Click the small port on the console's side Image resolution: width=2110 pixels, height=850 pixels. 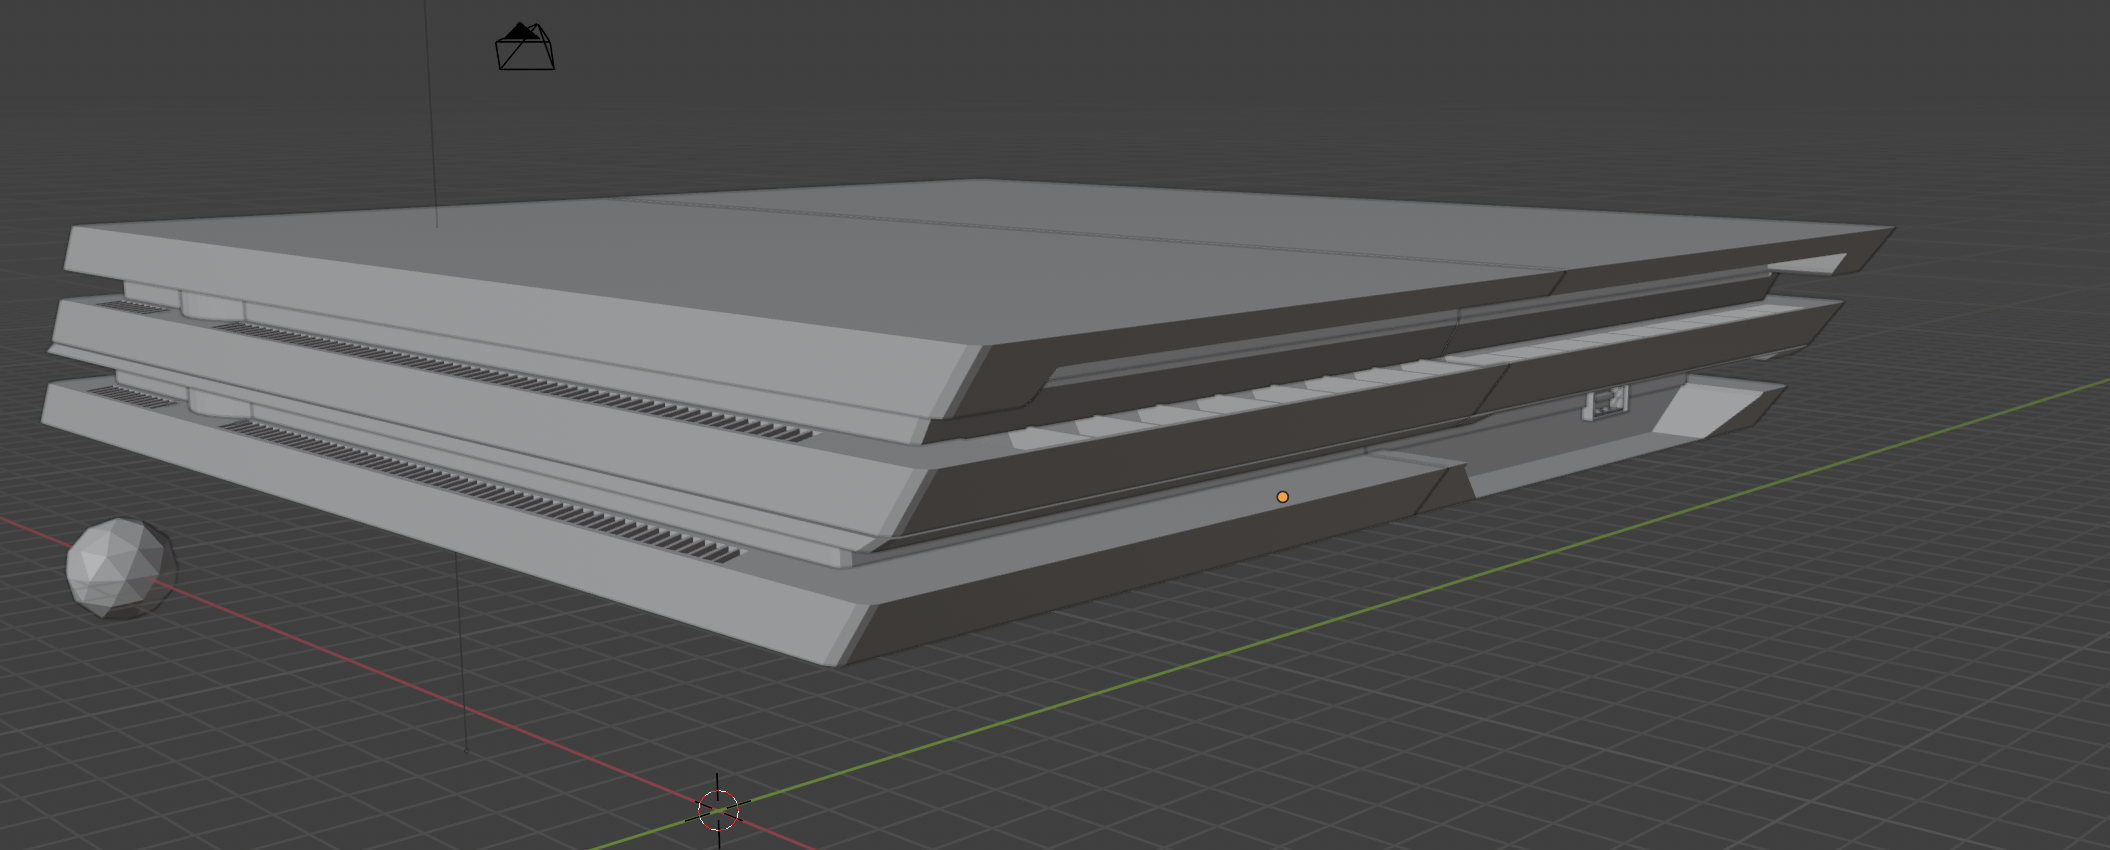1607,401
